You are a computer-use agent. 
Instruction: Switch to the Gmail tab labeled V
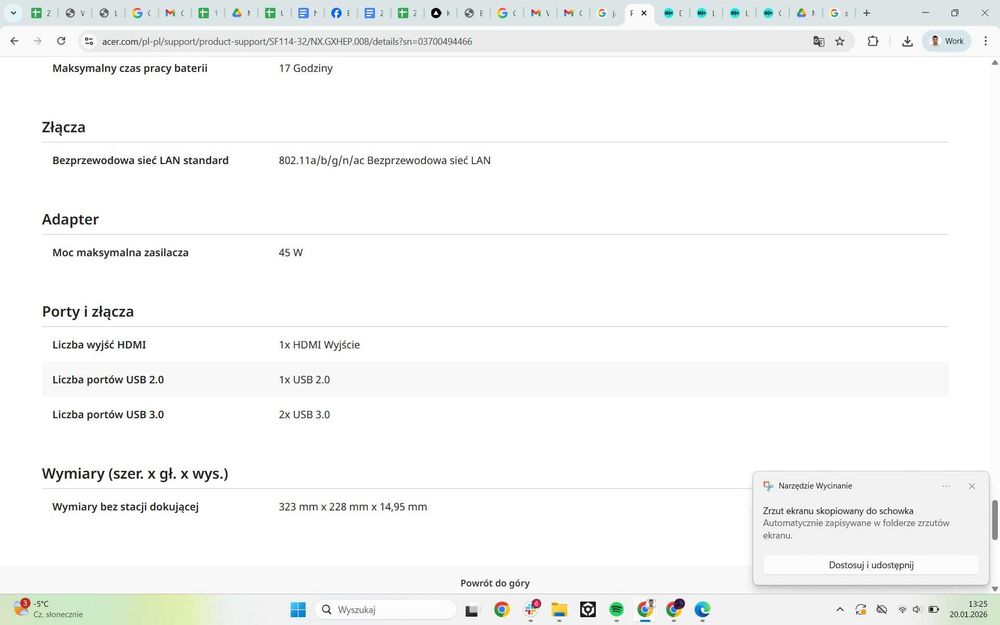tap(540, 13)
